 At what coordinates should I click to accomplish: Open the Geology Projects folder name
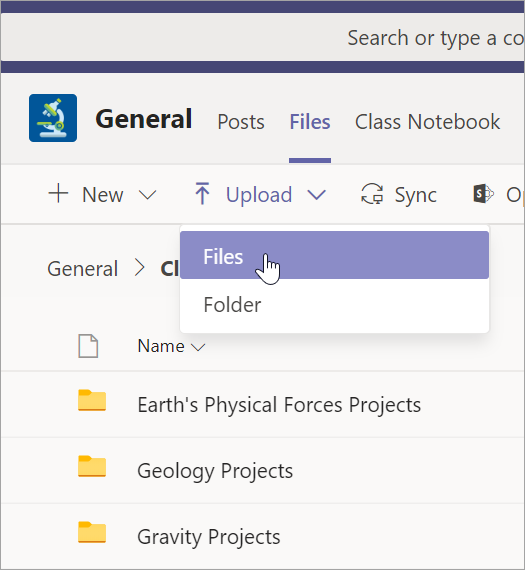coord(215,471)
